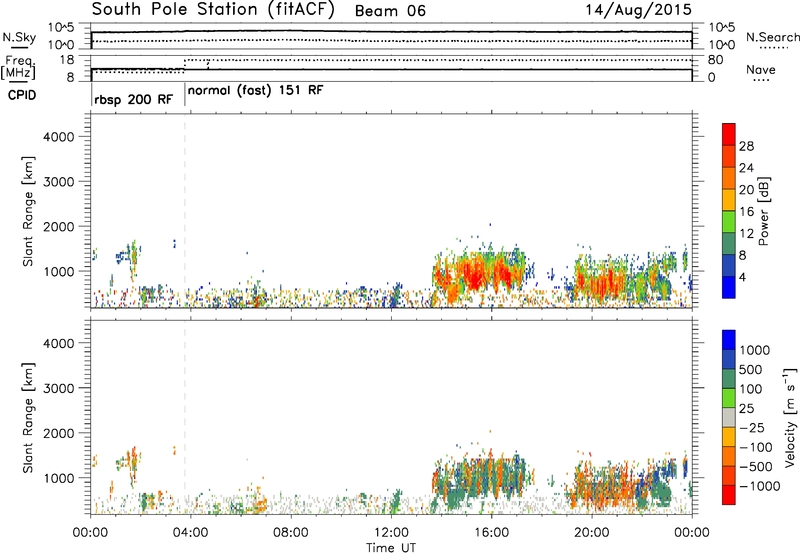Click the '2000' tick of velocity plot
Screen dimensions: 800x554
(58, 433)
